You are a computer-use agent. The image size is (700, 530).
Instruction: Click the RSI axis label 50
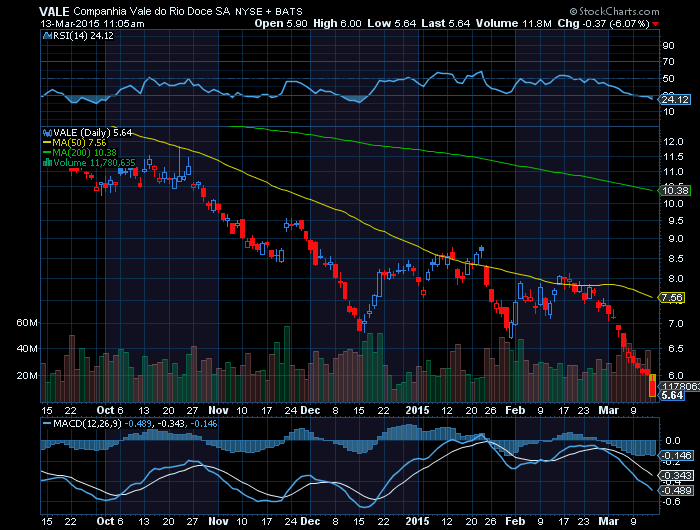click(x=668, y=79)
